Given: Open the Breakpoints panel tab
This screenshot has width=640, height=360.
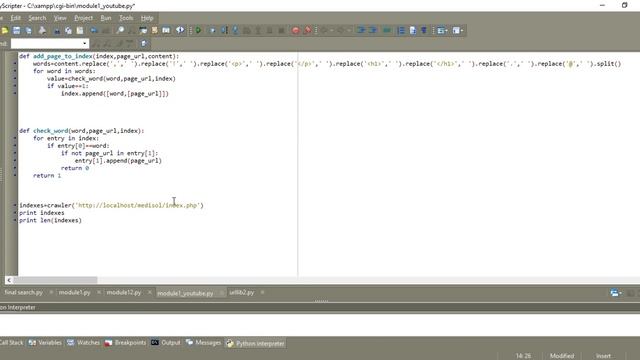Looking at the screenshot, I should coord(125,343).
